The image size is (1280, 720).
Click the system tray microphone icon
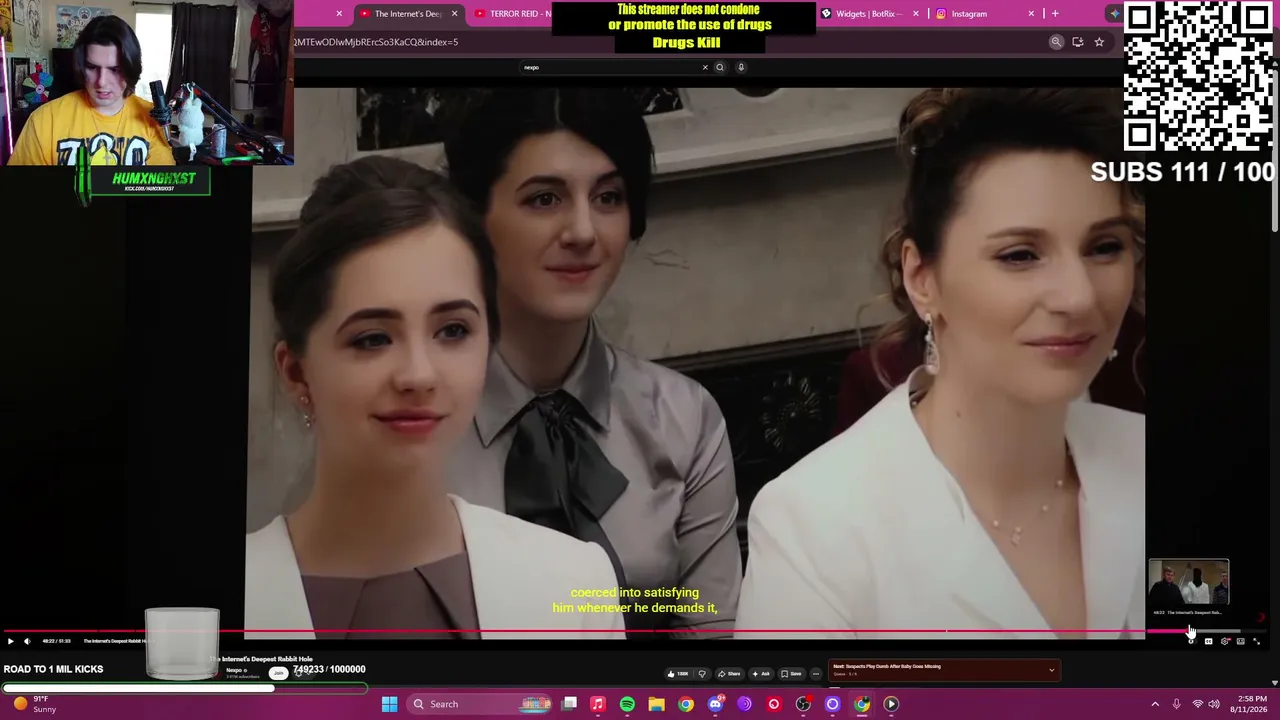click(x=1176, y=704)
